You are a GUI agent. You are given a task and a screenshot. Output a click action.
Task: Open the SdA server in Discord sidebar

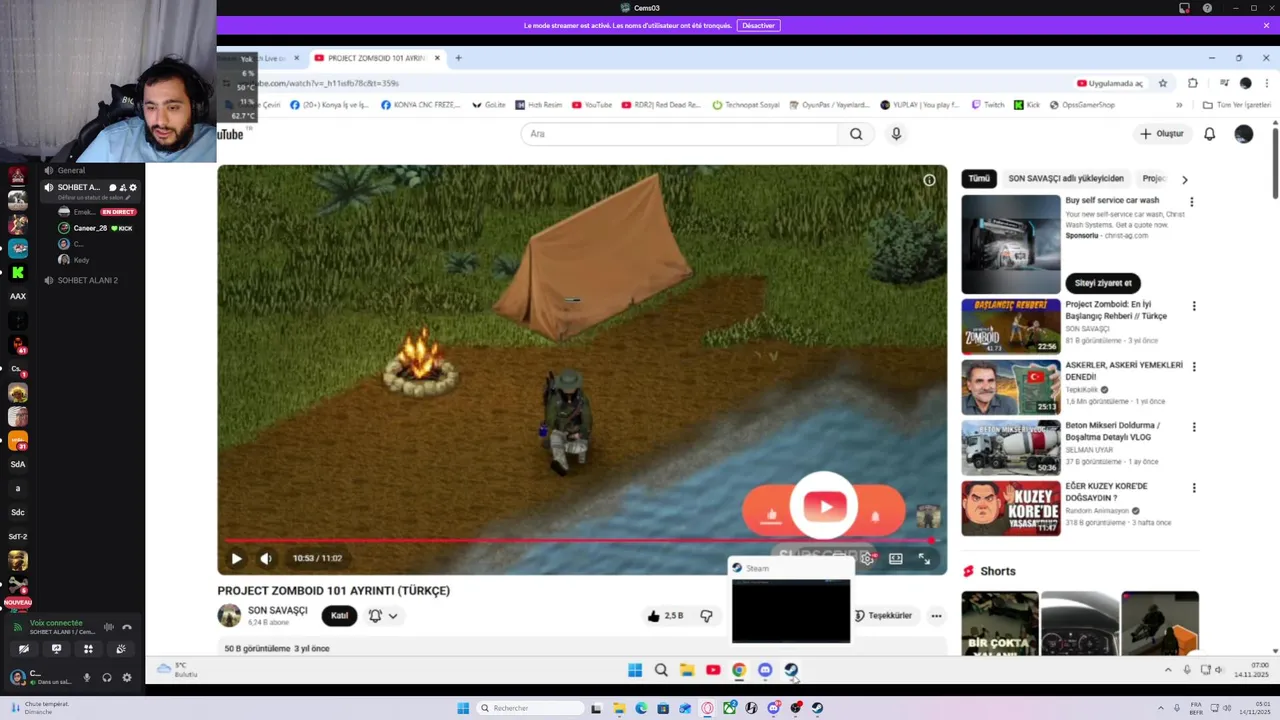click(x=18, y=465)
